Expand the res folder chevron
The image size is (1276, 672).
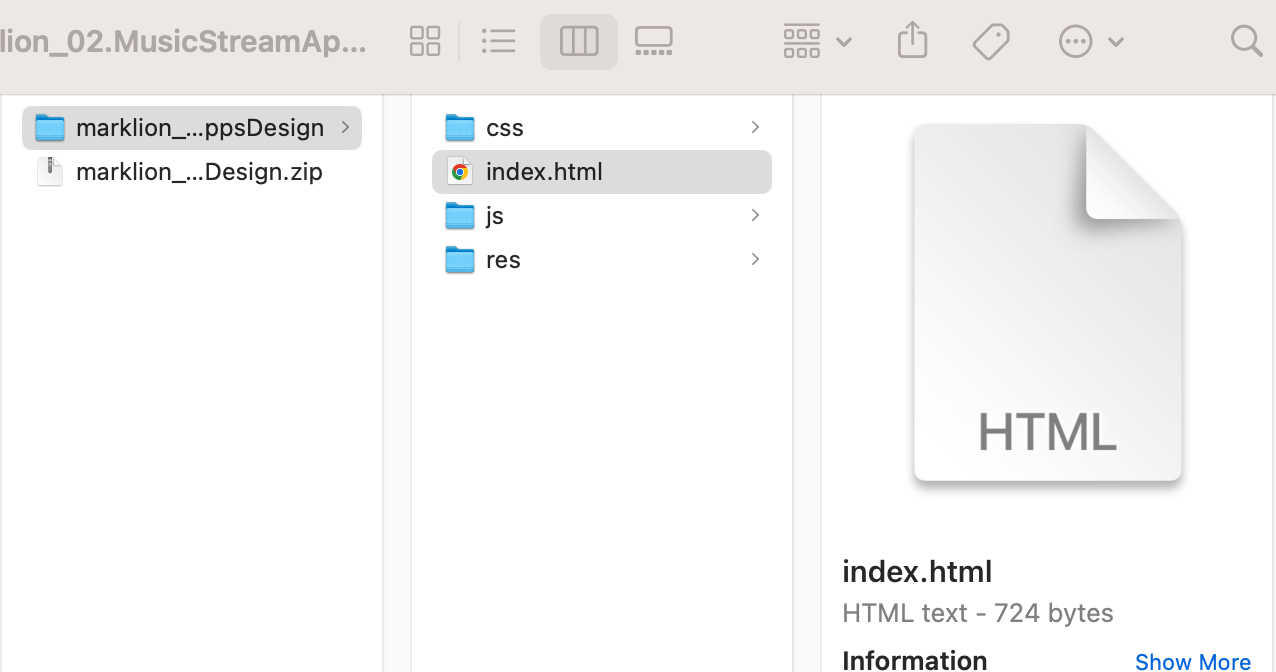click(x=755, y=260)
